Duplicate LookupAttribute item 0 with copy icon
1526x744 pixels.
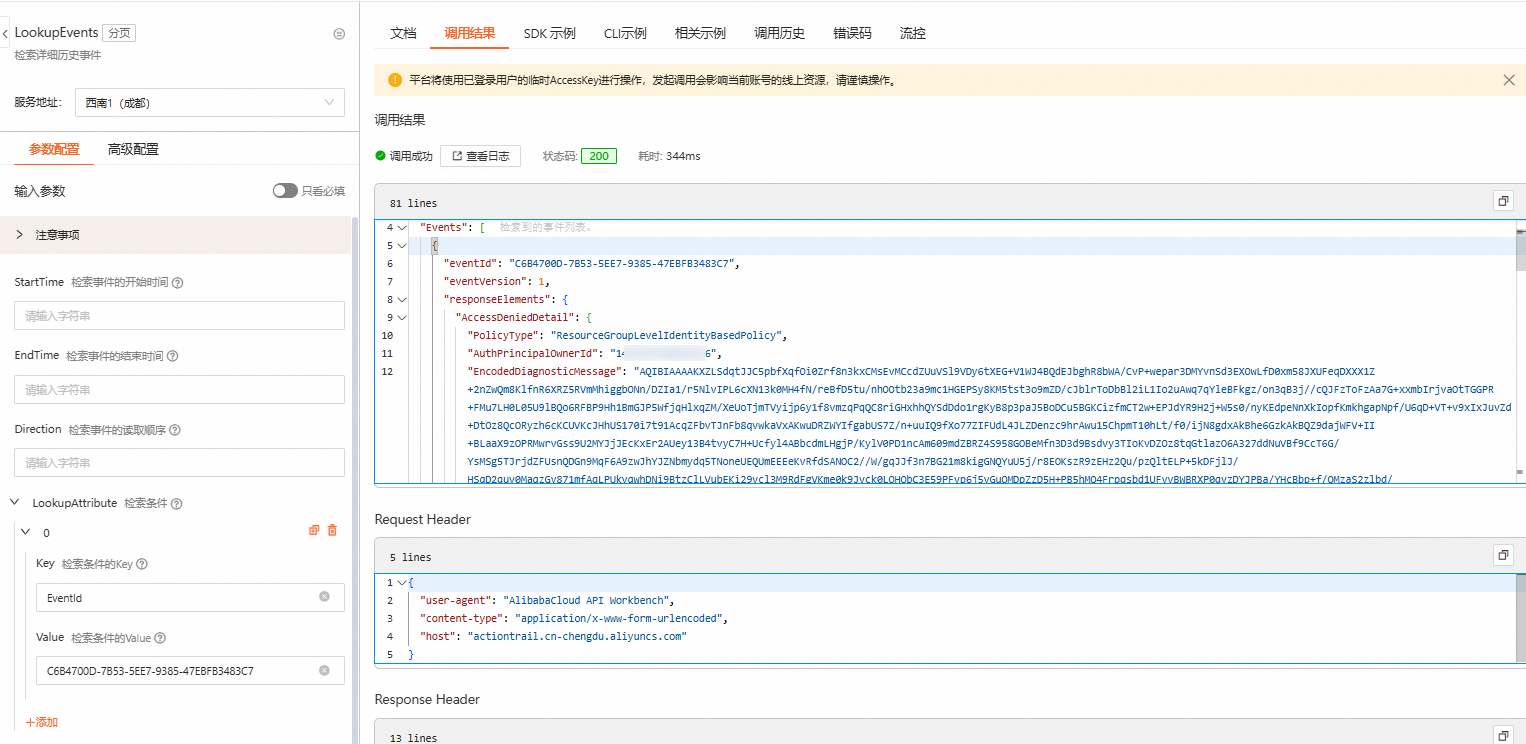[x=314, y=530]
